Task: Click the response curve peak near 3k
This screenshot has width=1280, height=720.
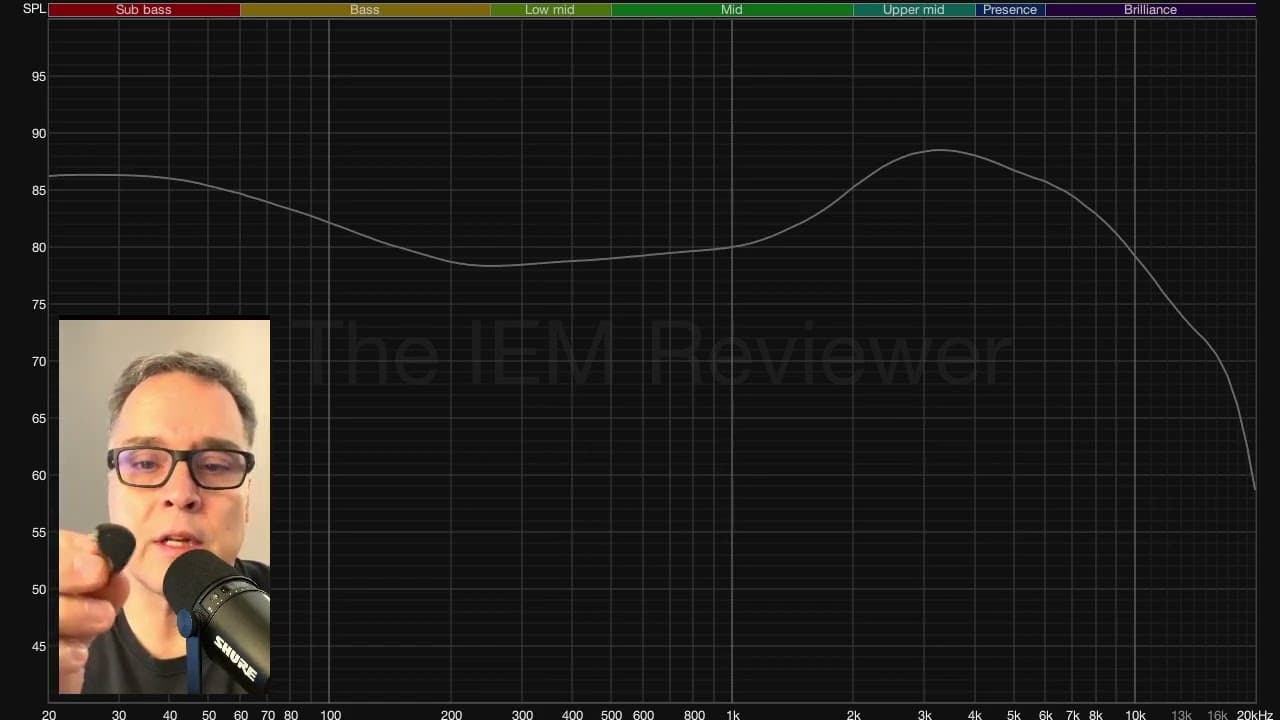Action: (x=940, y=150)
